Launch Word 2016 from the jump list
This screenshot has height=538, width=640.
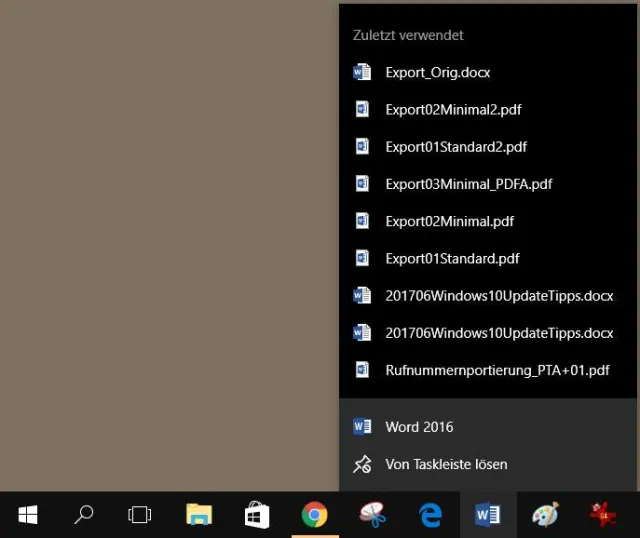tap(419, 427)
